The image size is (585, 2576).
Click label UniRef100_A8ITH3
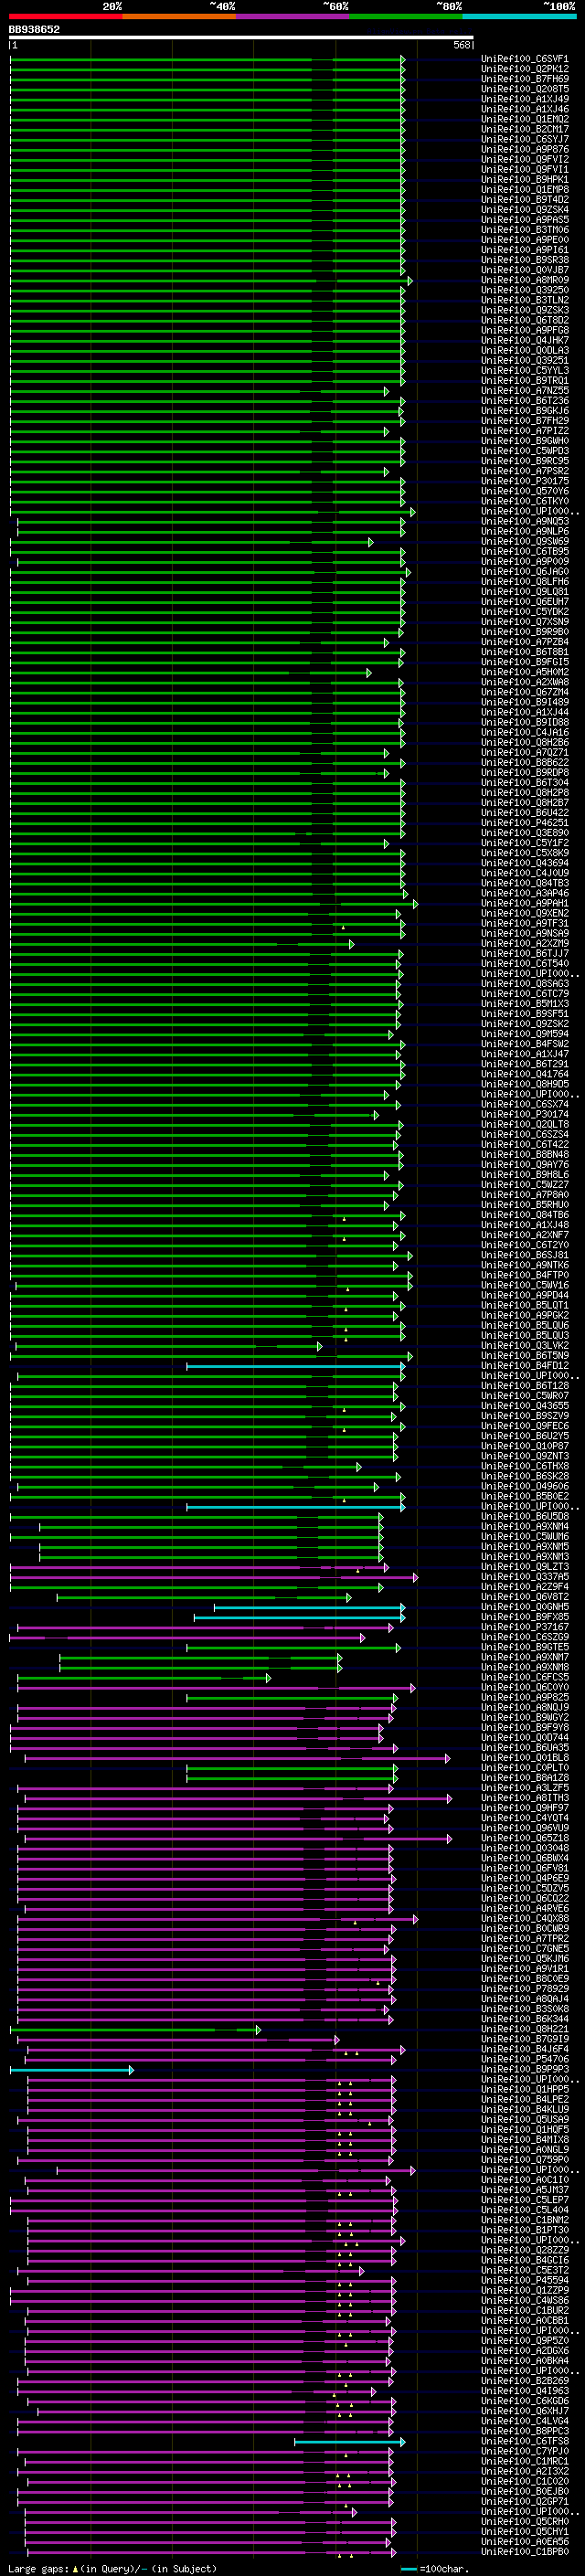[x=525, y=1798]
